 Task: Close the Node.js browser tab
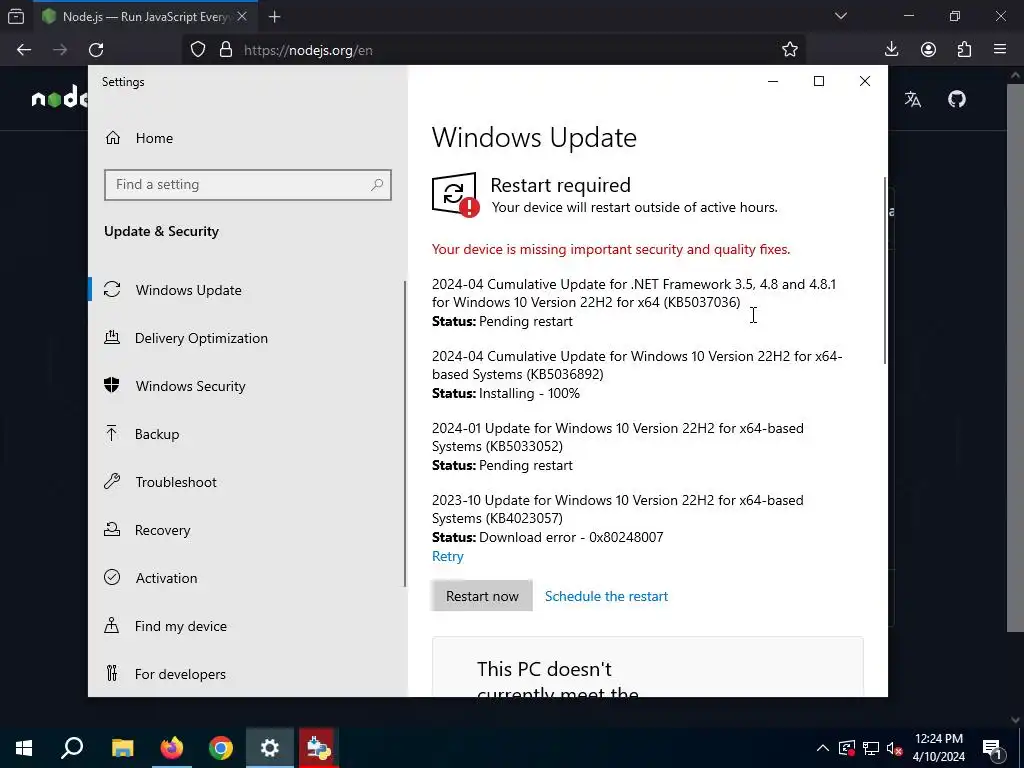pos(242,17)
